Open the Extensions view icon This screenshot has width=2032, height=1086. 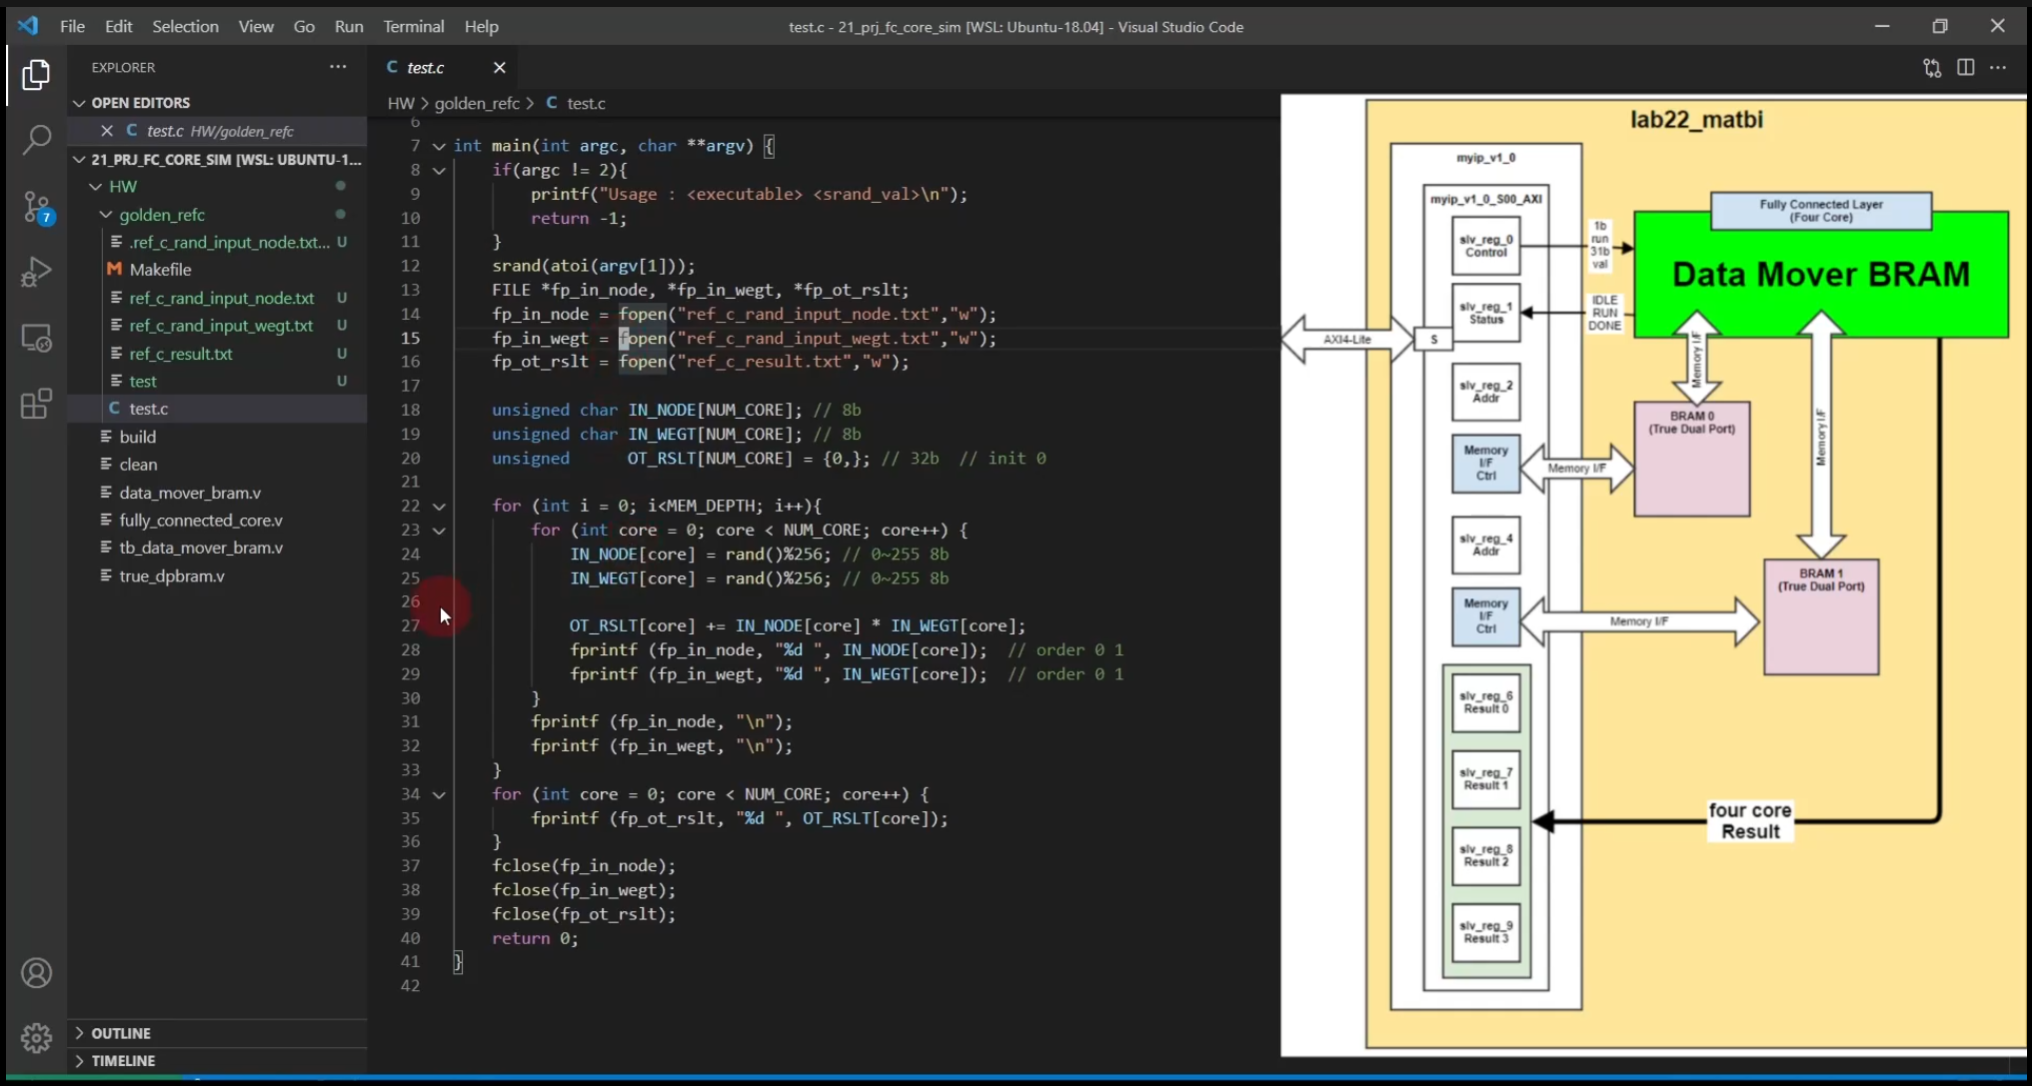coord(37,404)
